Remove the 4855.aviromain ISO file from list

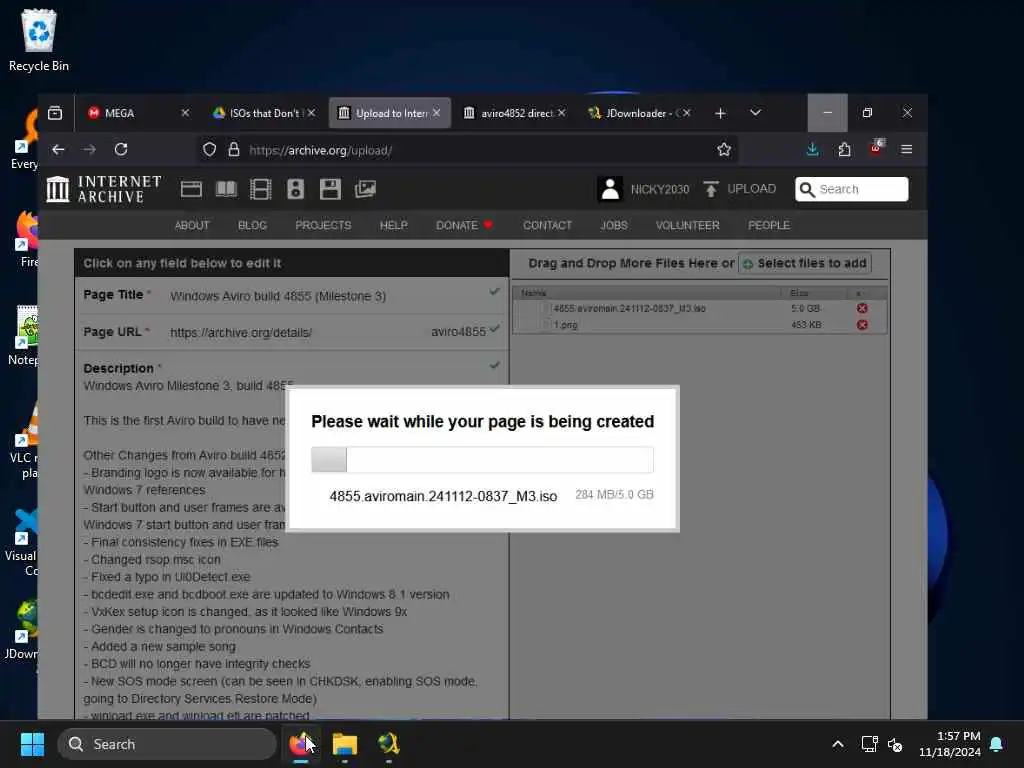[862, 308]
